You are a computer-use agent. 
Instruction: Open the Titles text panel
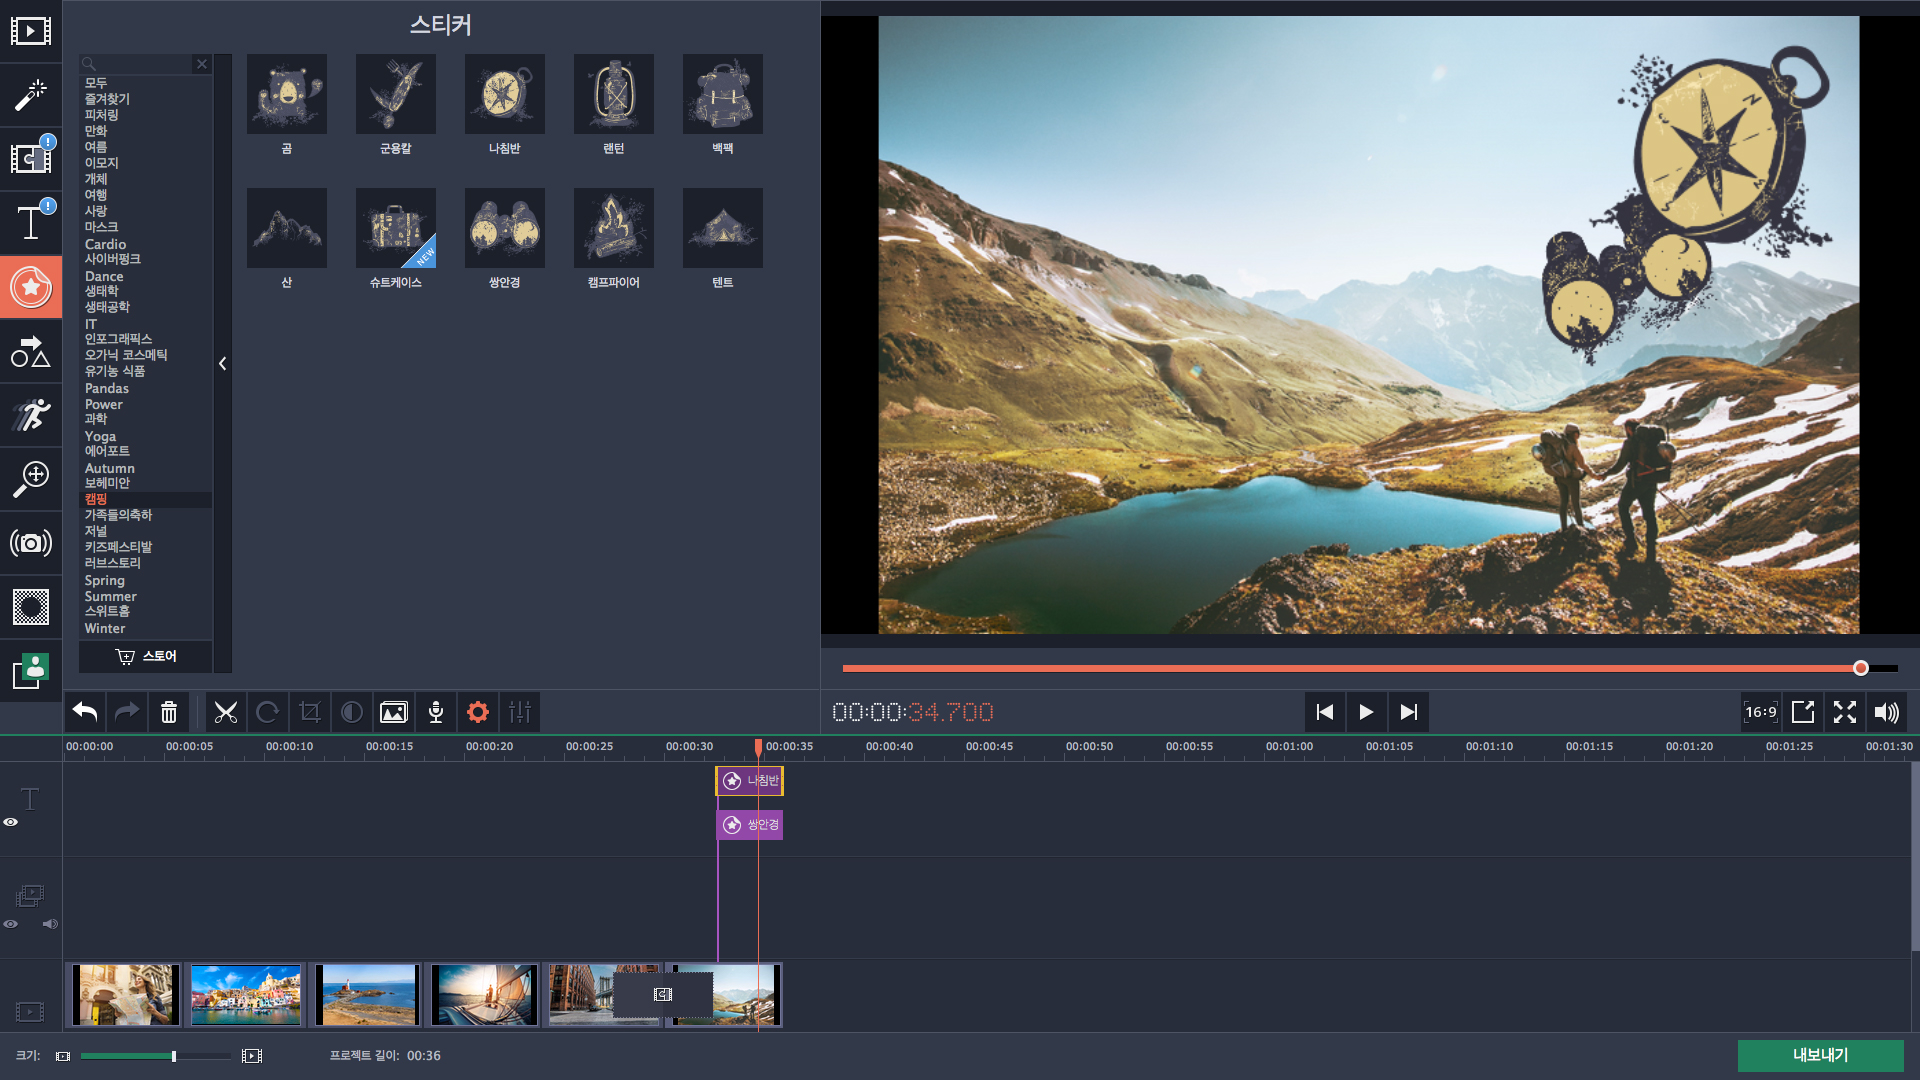(30, 222)
